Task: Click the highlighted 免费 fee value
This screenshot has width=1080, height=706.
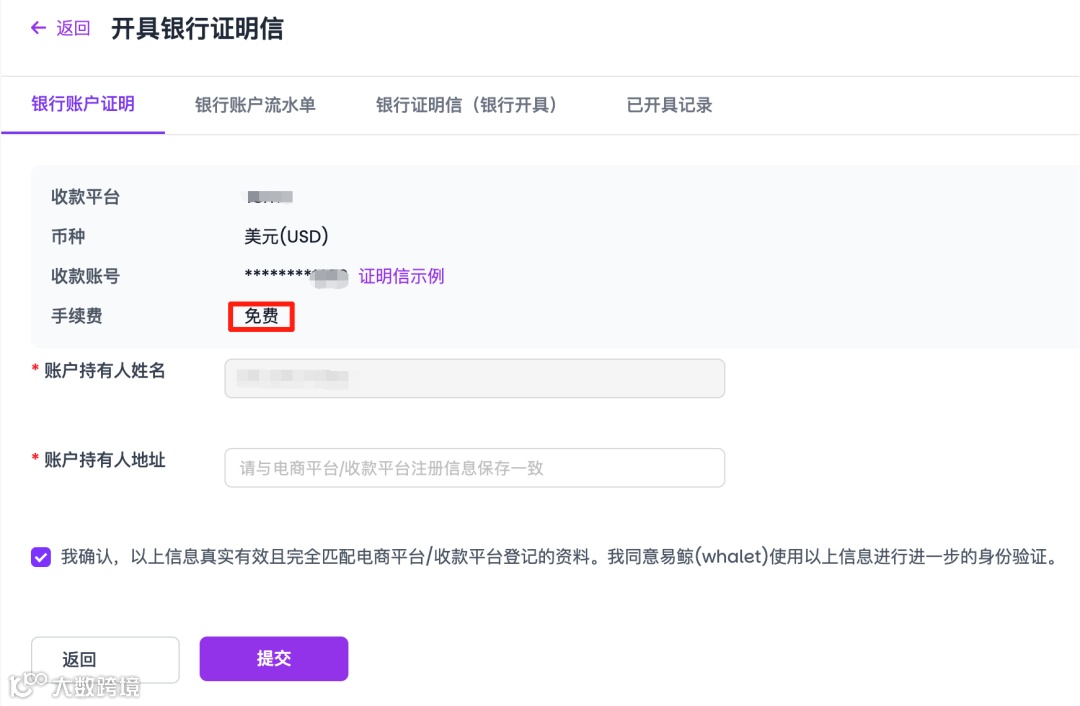Action: (x=262, y=316)
